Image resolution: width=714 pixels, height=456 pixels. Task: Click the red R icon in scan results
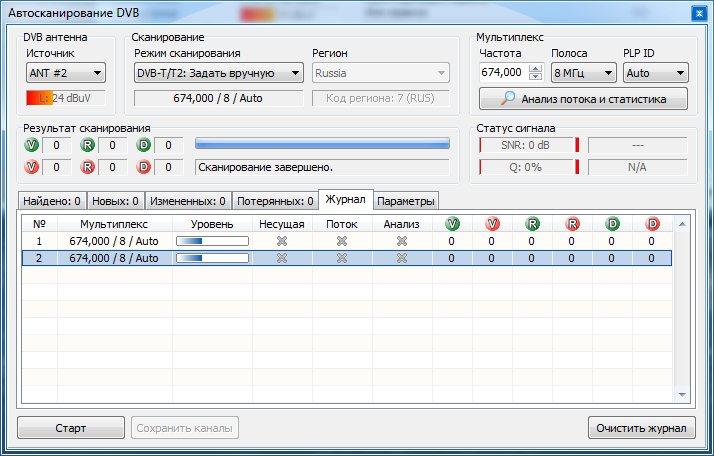click(88, 167)
